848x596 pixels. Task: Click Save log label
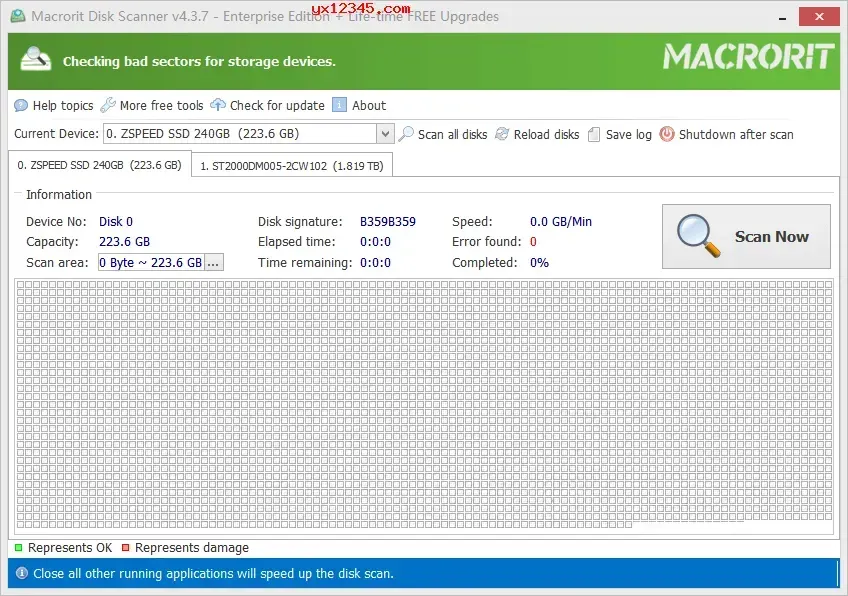click(x=628, y=134)
